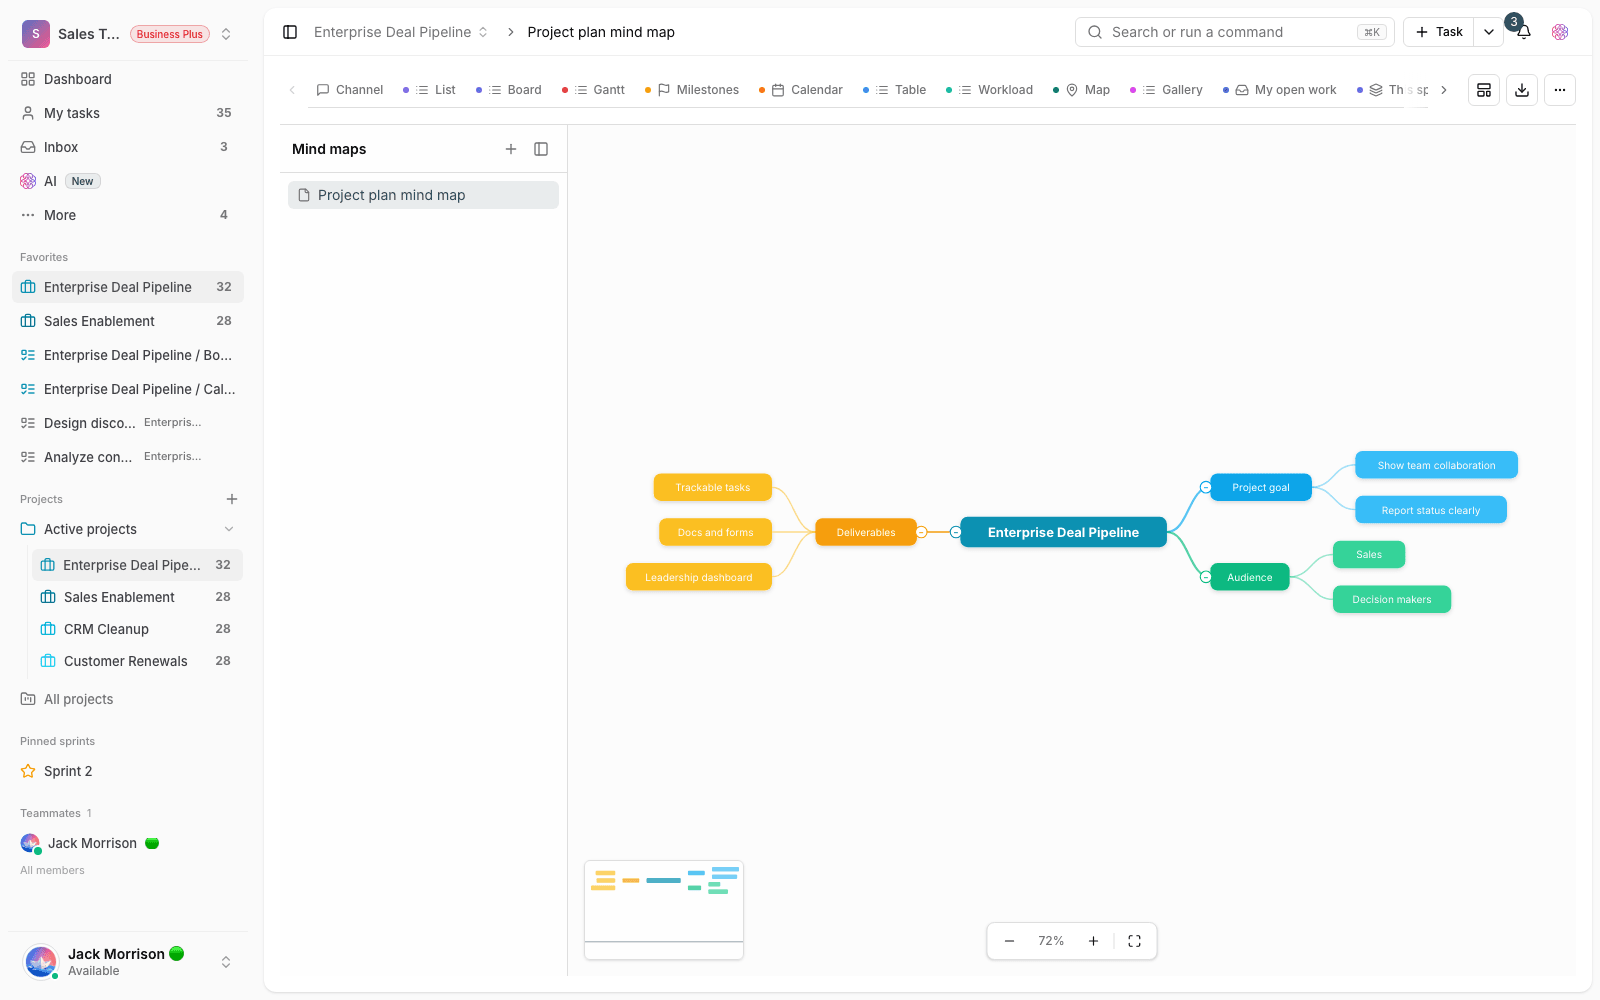Open notifications bell
This screenshot has height=1000, width=1600.
coord(1524,32)
